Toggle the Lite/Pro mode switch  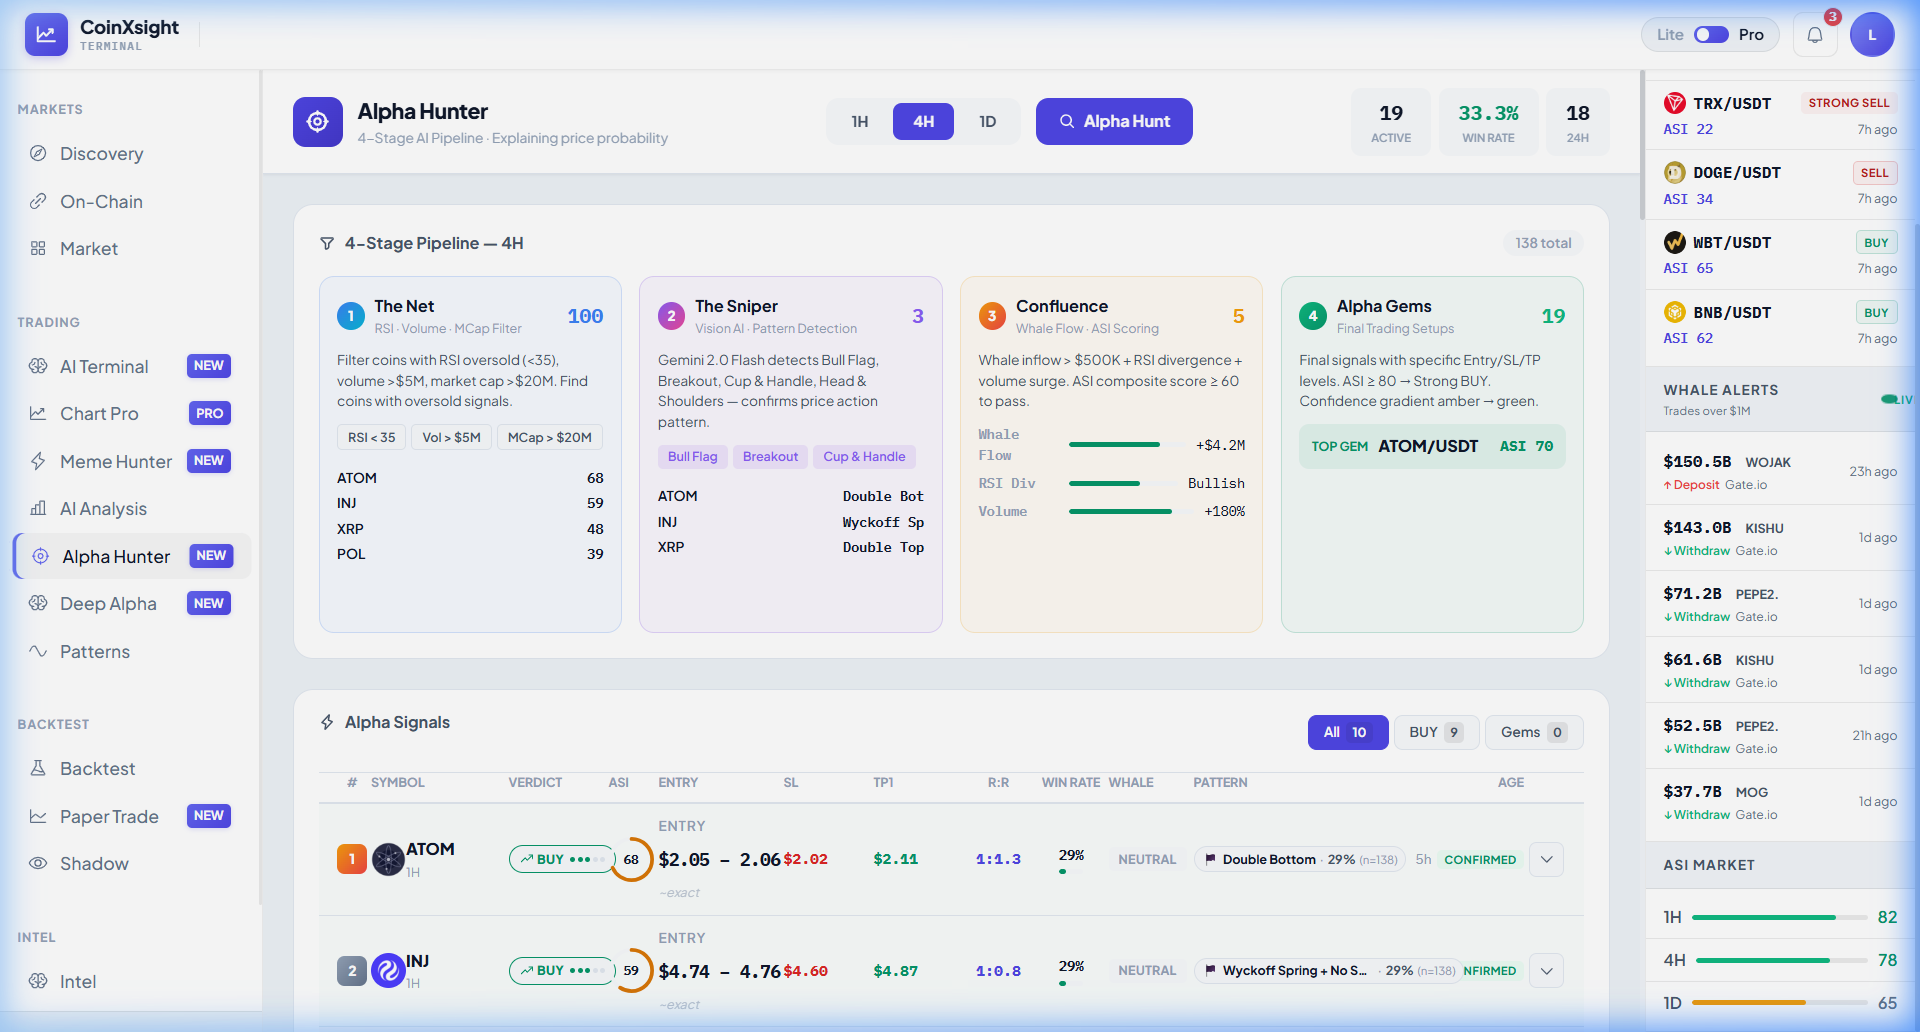point(1711,35)
